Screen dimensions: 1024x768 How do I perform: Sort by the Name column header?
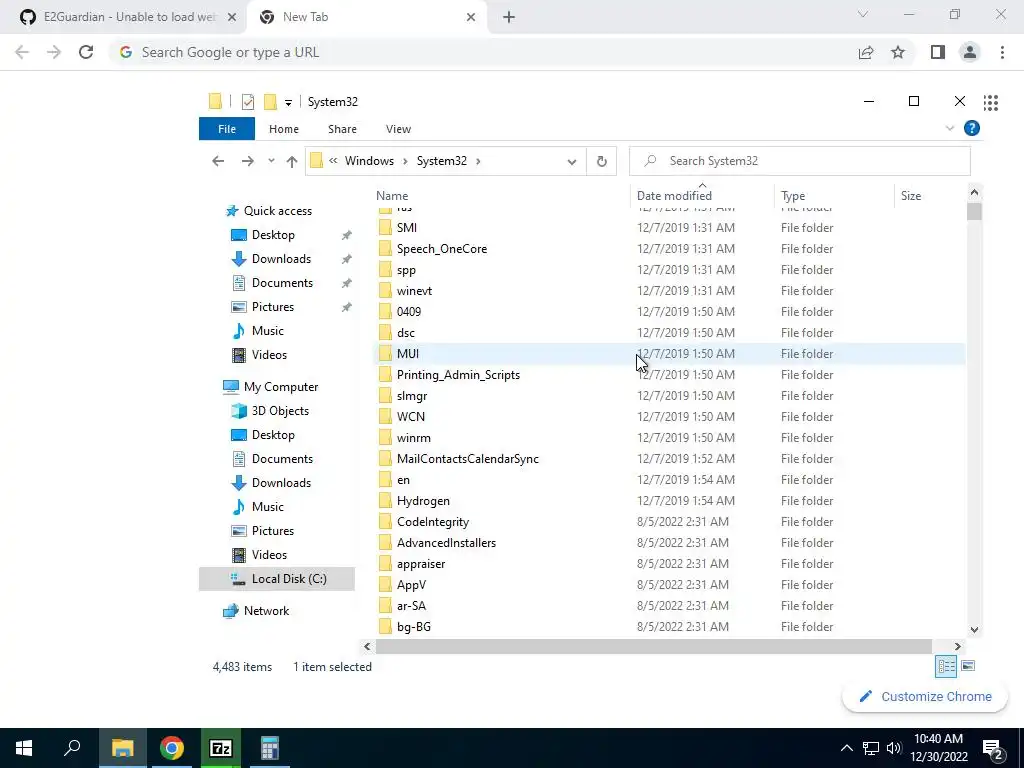pos(392,196)
